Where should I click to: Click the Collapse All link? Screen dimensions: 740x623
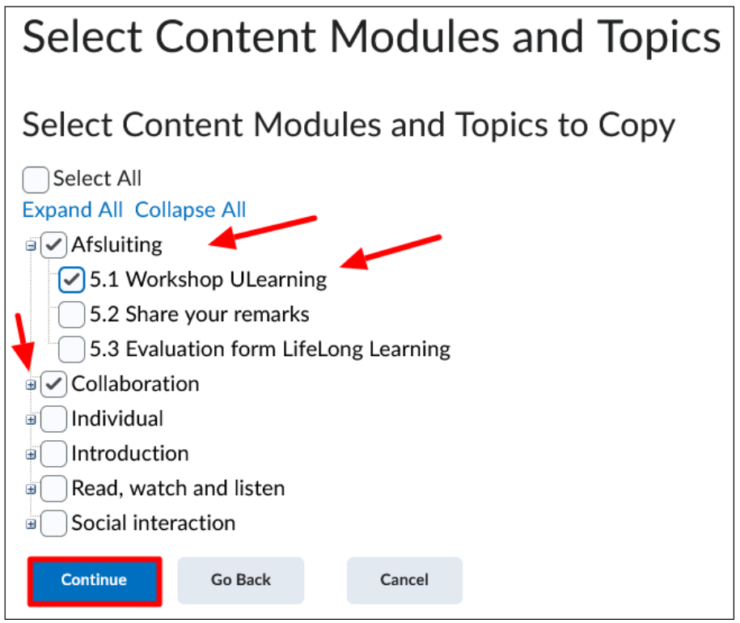(x=191, y=210)
